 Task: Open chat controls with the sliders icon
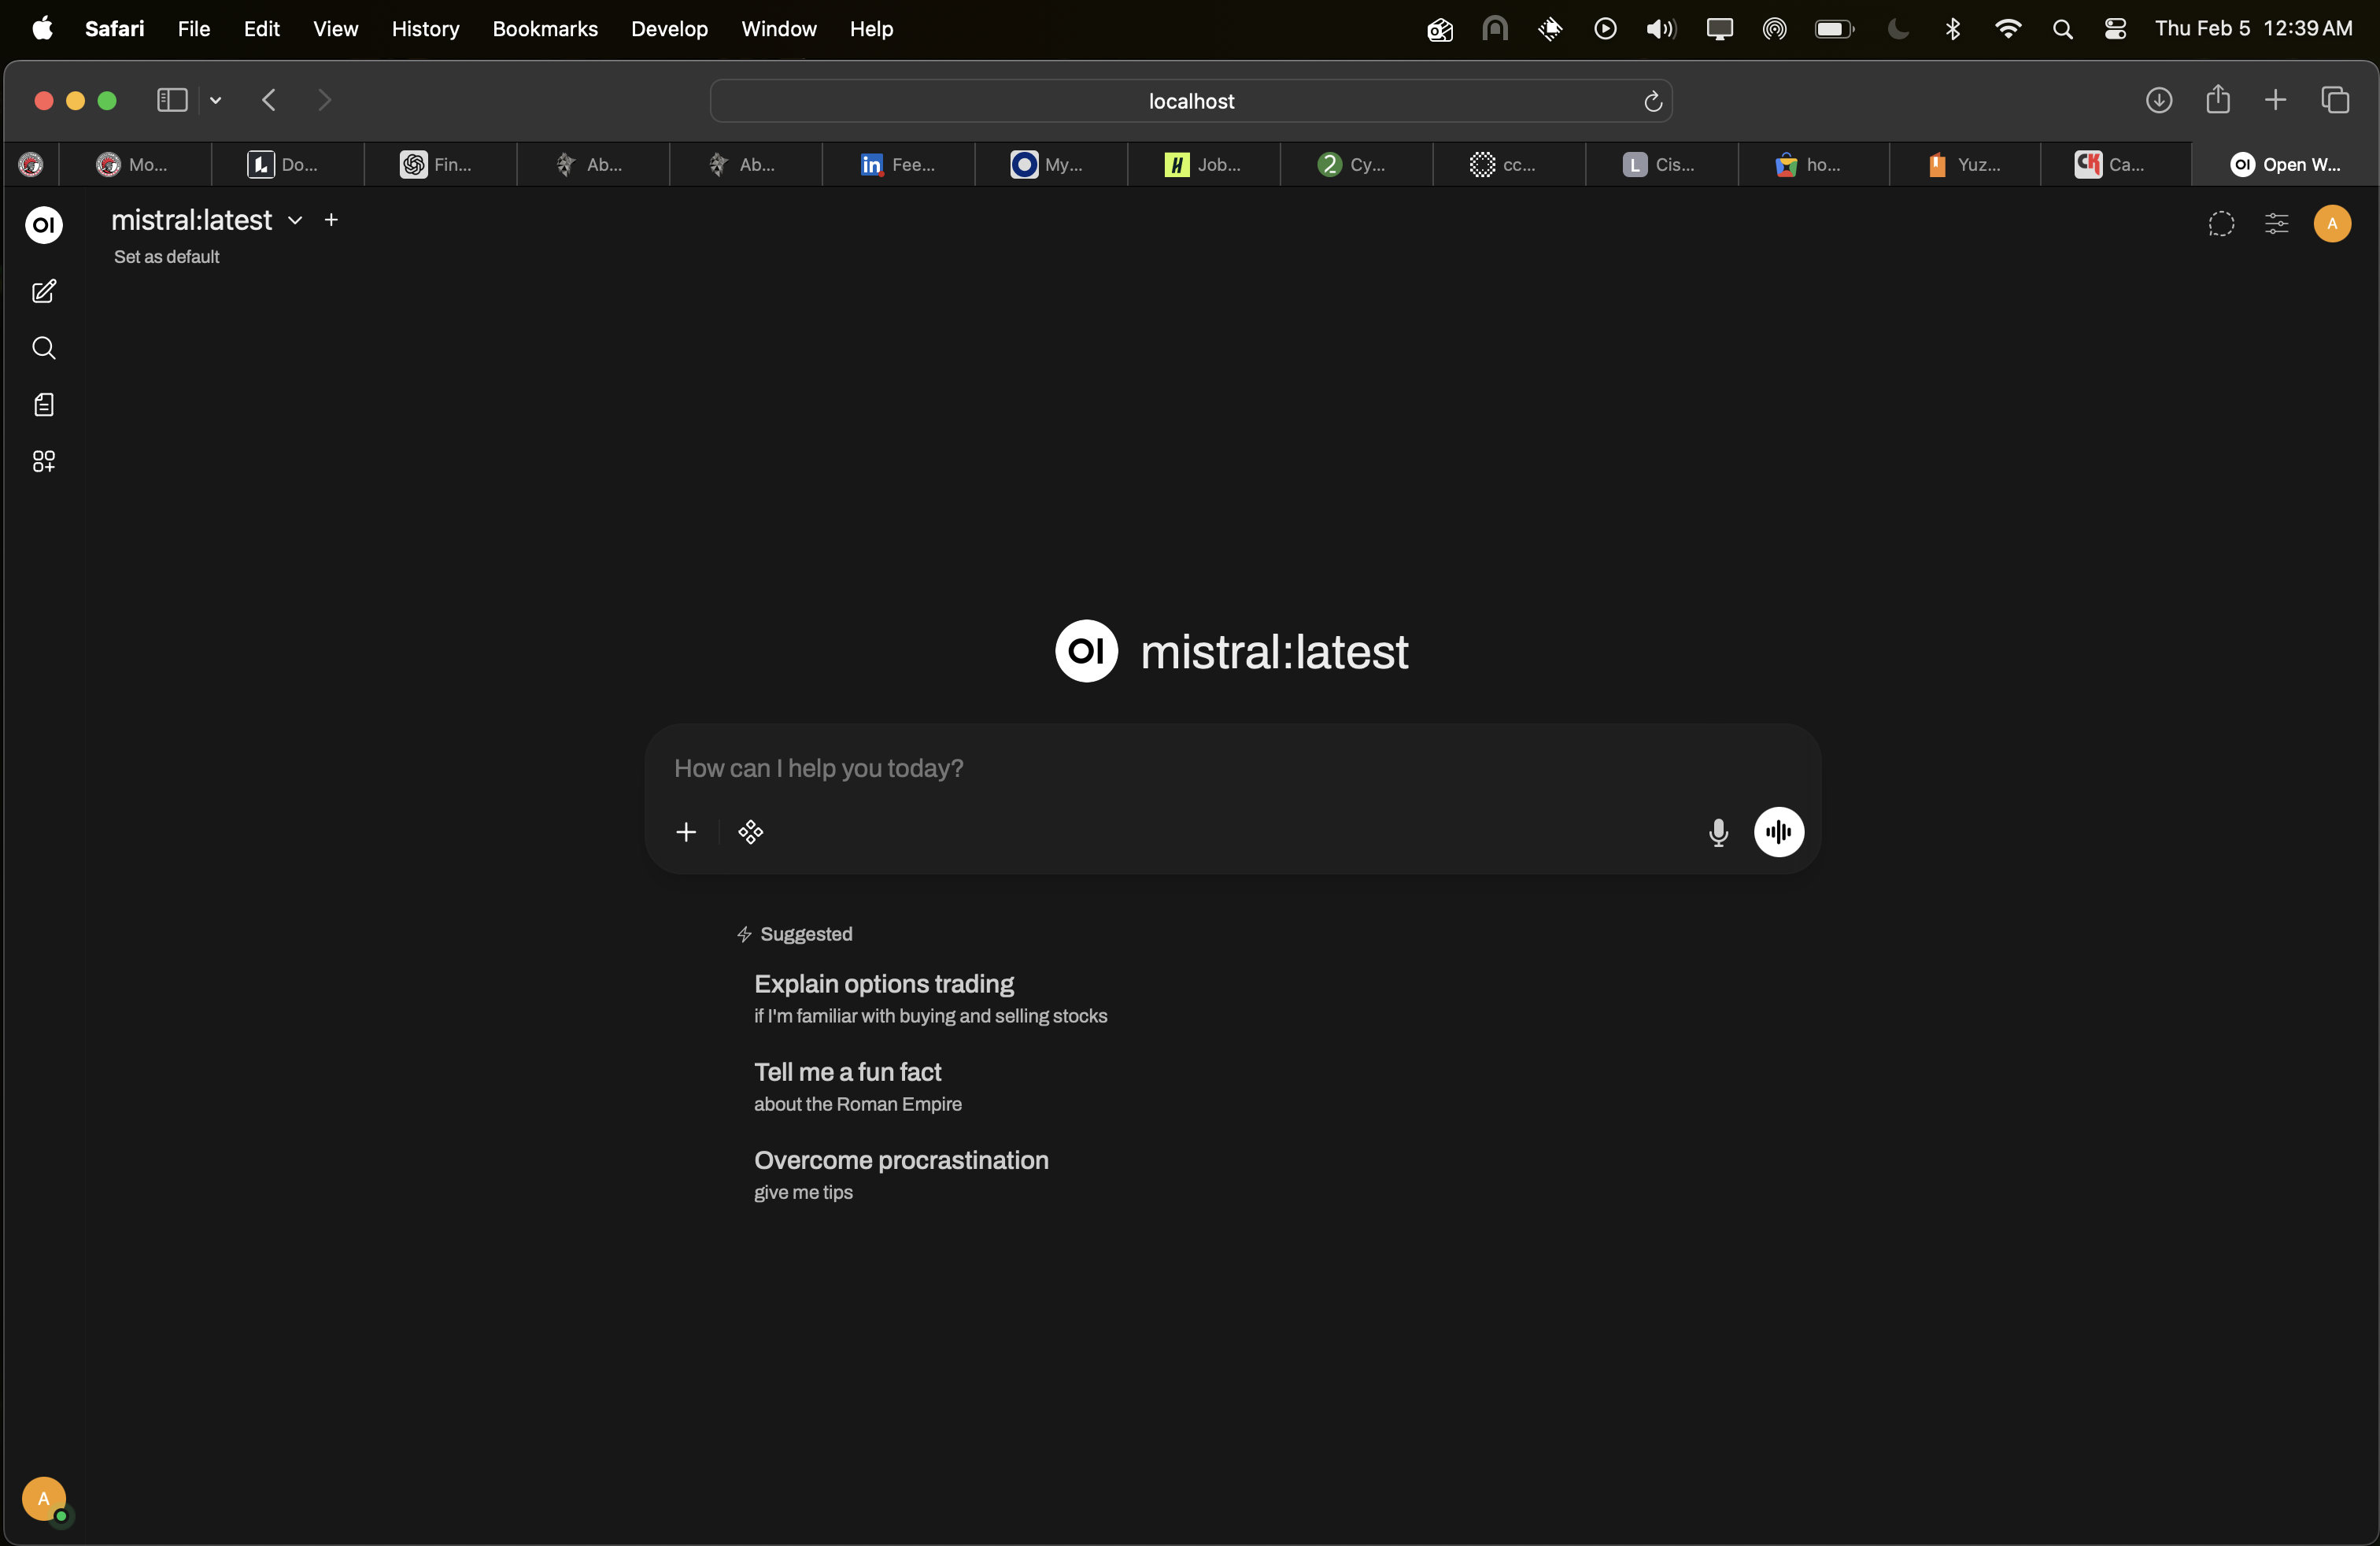coord(2275,224)
